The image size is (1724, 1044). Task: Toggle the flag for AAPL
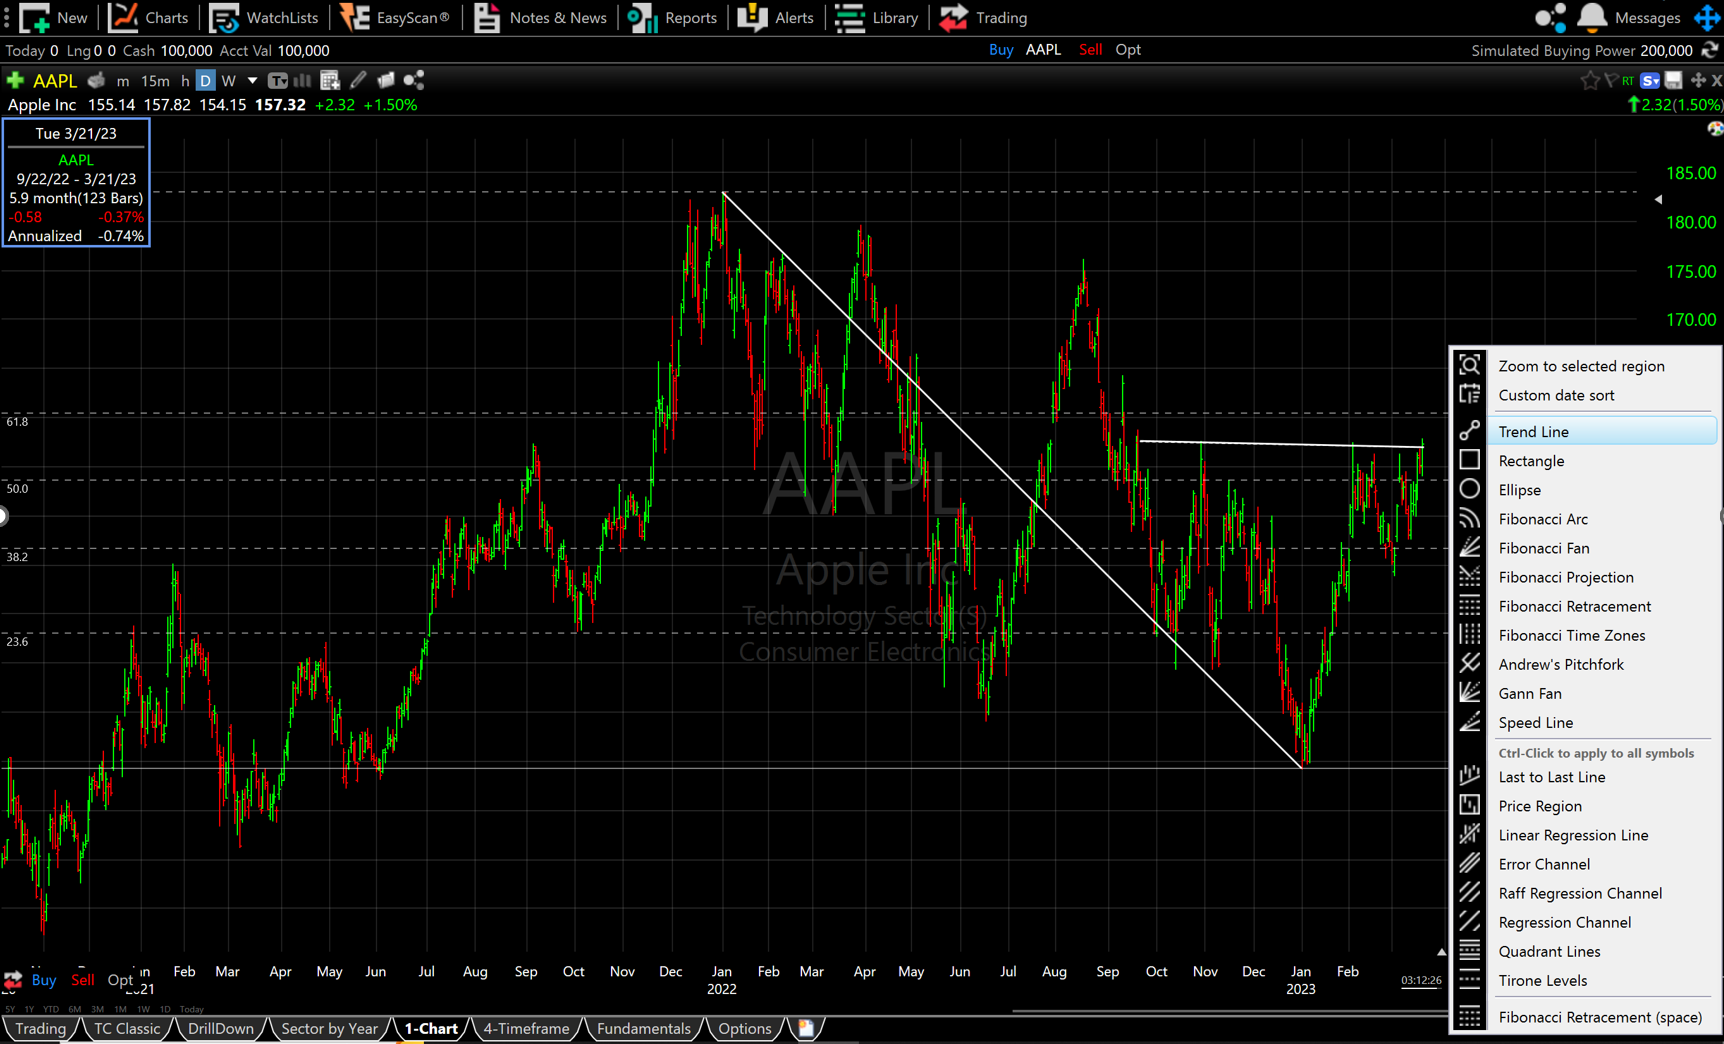pos(1611,80)
